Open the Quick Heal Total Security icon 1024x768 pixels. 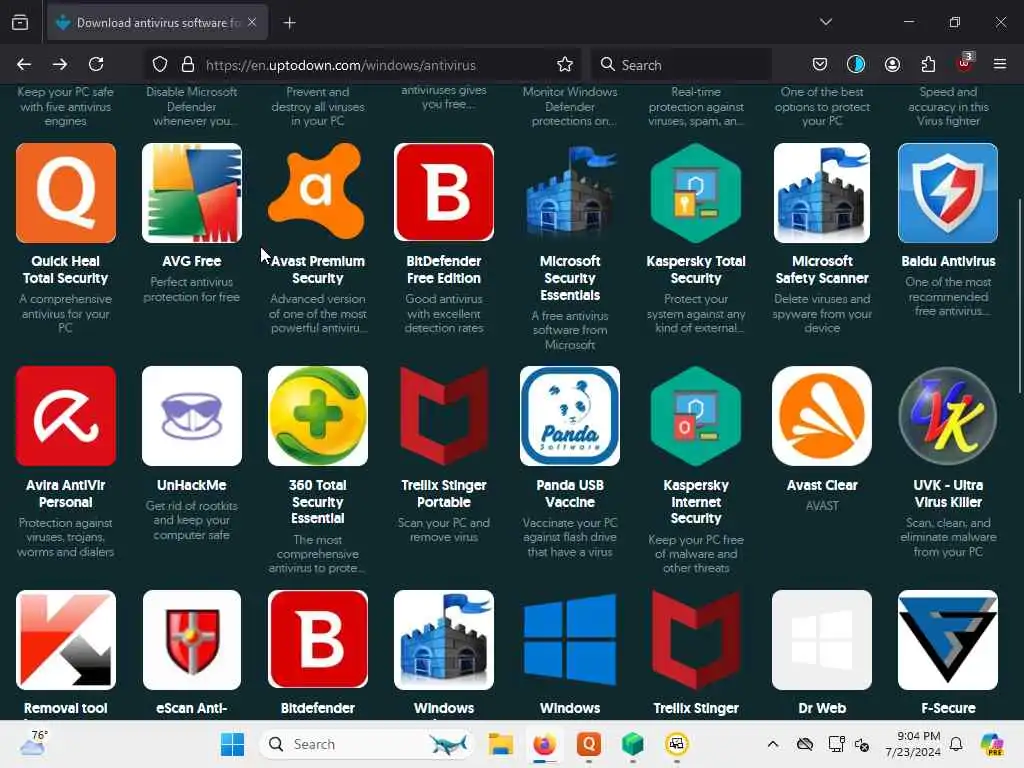click(66, 193)
